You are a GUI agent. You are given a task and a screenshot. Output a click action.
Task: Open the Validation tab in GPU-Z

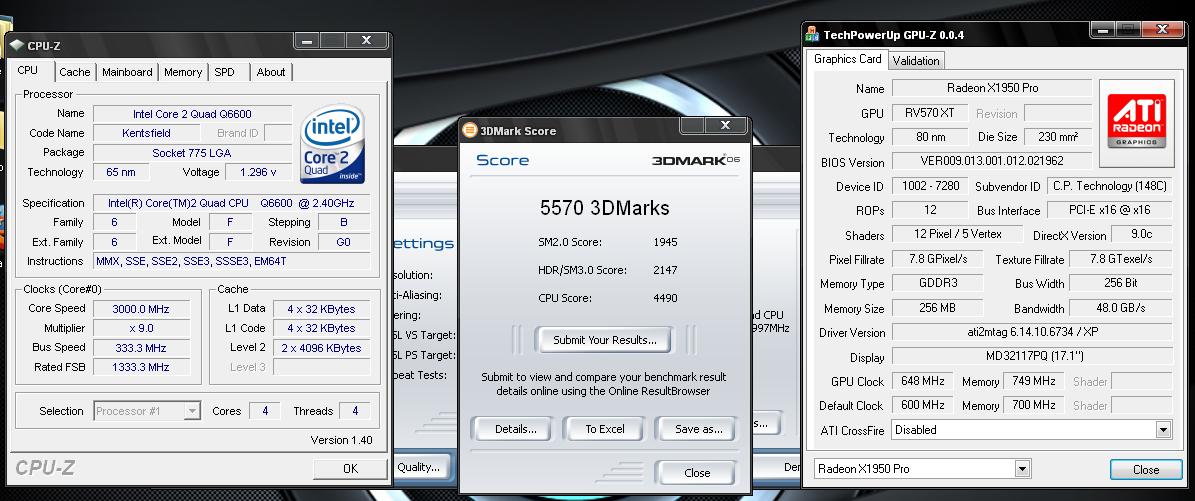click(915, 61)
